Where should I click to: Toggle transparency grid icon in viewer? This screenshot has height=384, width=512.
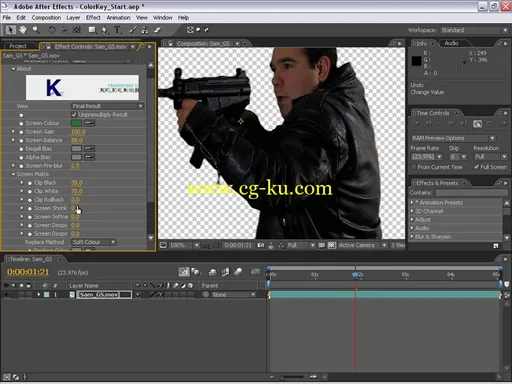tap(331, 245)
